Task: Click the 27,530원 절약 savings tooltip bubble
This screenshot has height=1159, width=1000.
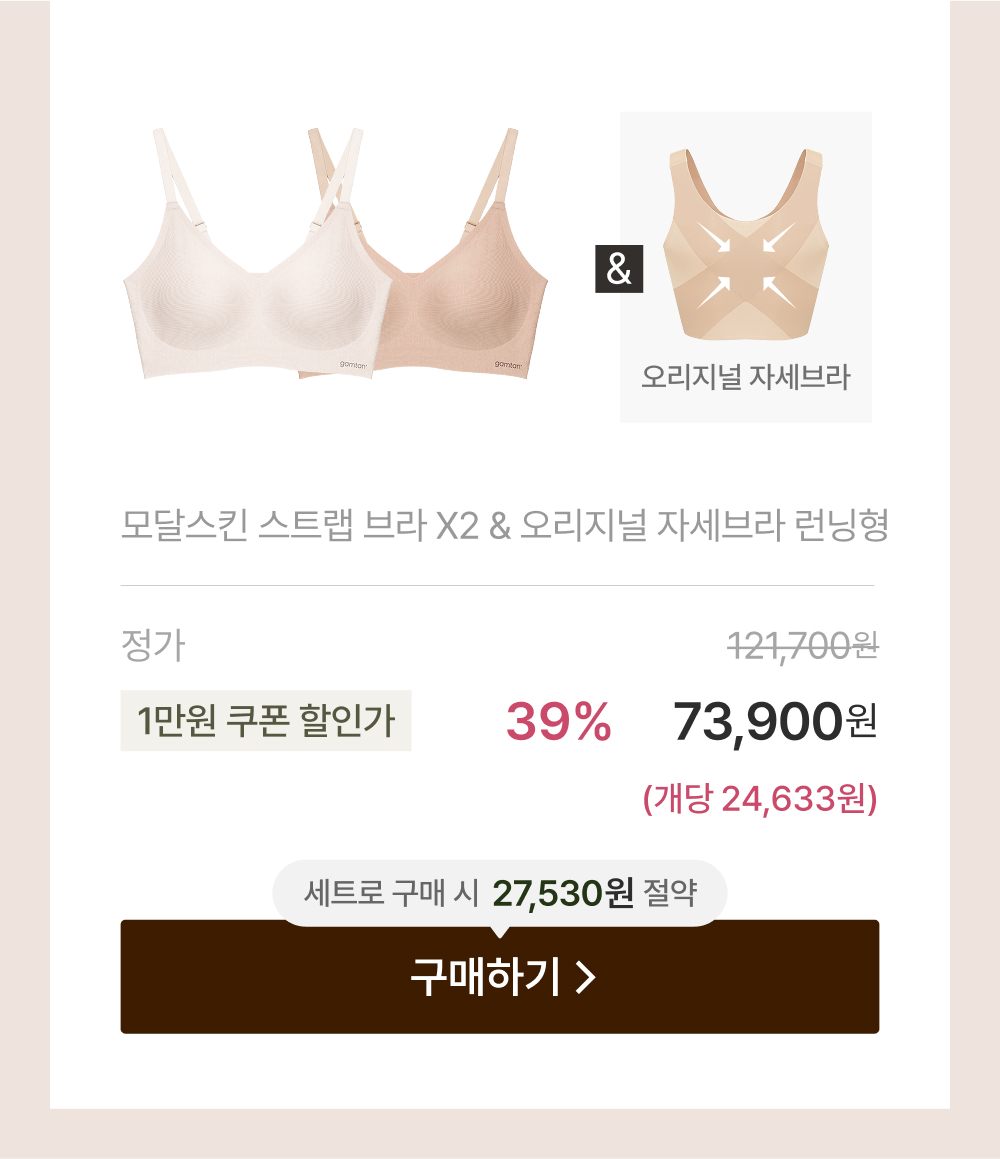Action: 500,893
